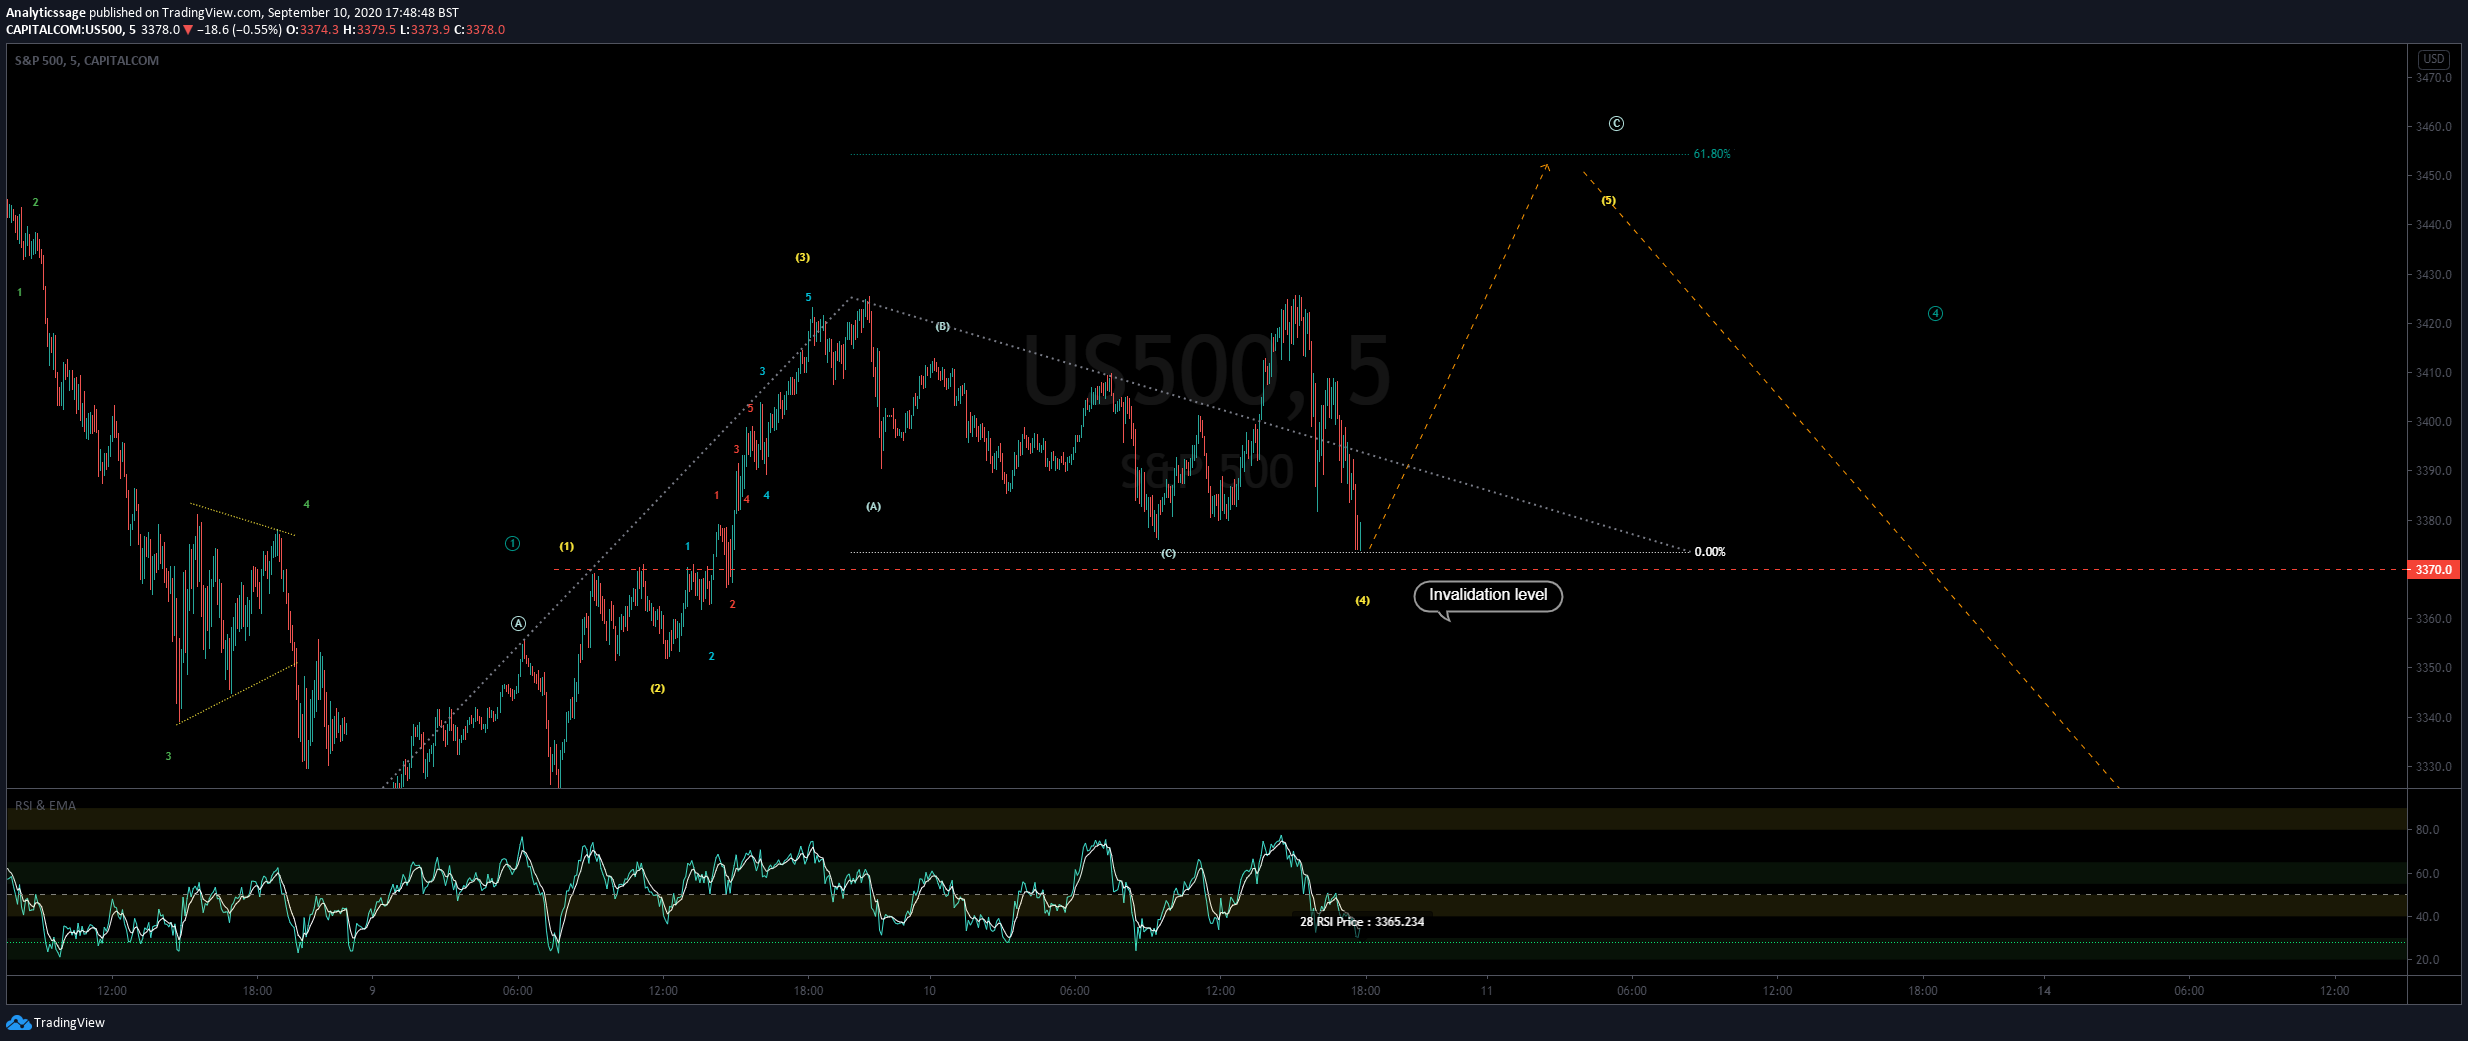The image size is (2468, 1041).
Task: Click 80.0 on the RSI axis
Action: (2427, 830)
